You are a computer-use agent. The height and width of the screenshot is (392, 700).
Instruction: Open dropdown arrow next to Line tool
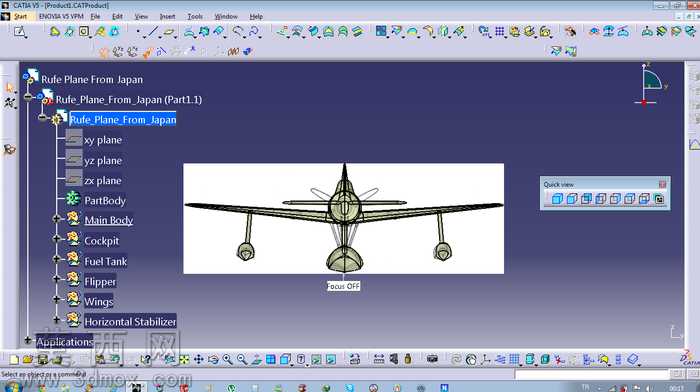[x=159, y=37]
